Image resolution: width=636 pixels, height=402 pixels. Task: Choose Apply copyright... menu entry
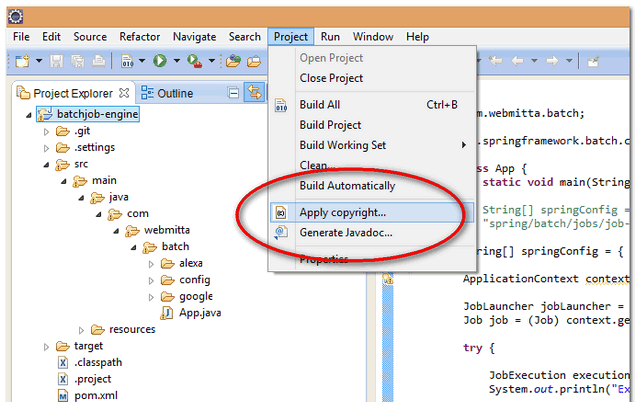372,213
